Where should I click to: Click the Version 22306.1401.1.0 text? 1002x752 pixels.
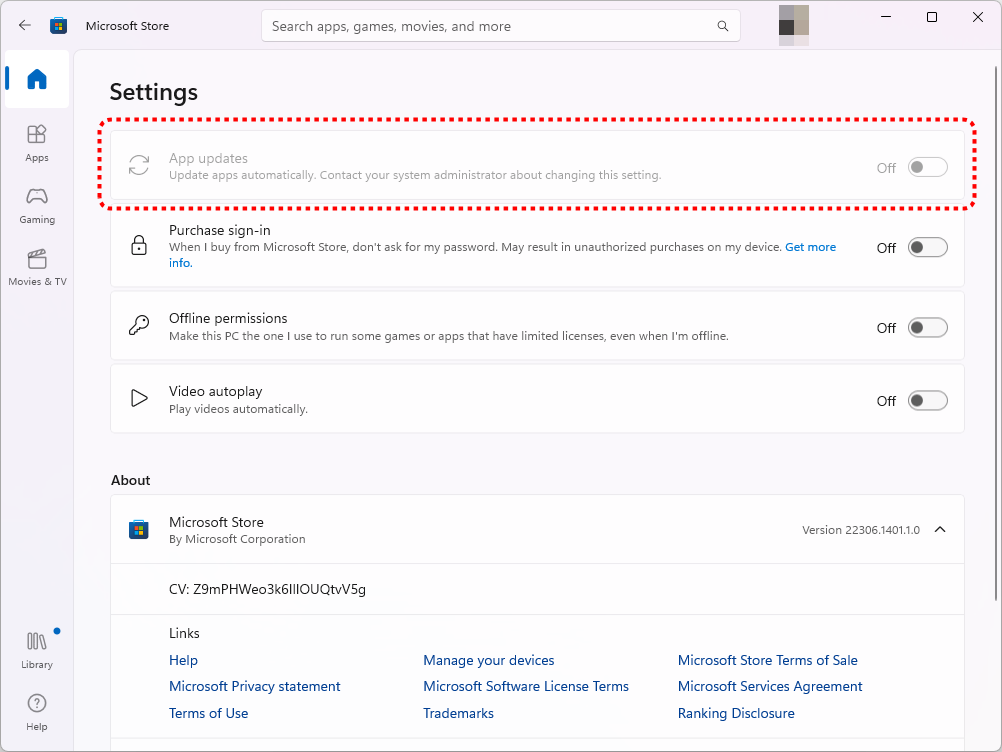point(861,530)
